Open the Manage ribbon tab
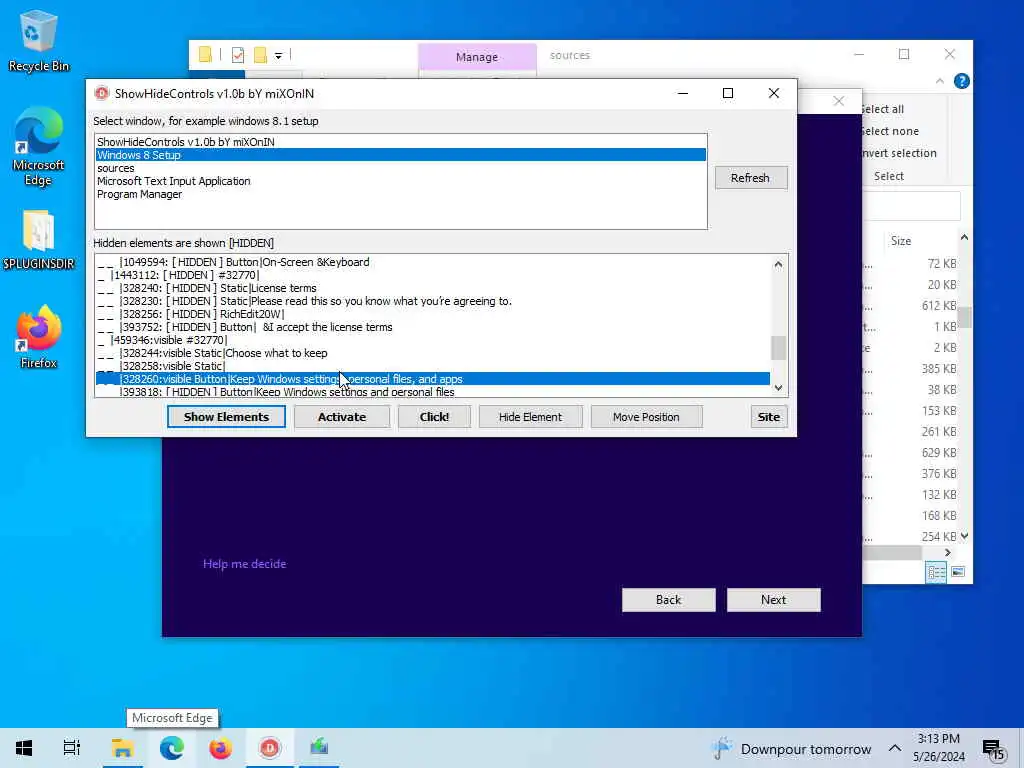The width and height of the screenshot is (1024, 768). tap(477, 57)
